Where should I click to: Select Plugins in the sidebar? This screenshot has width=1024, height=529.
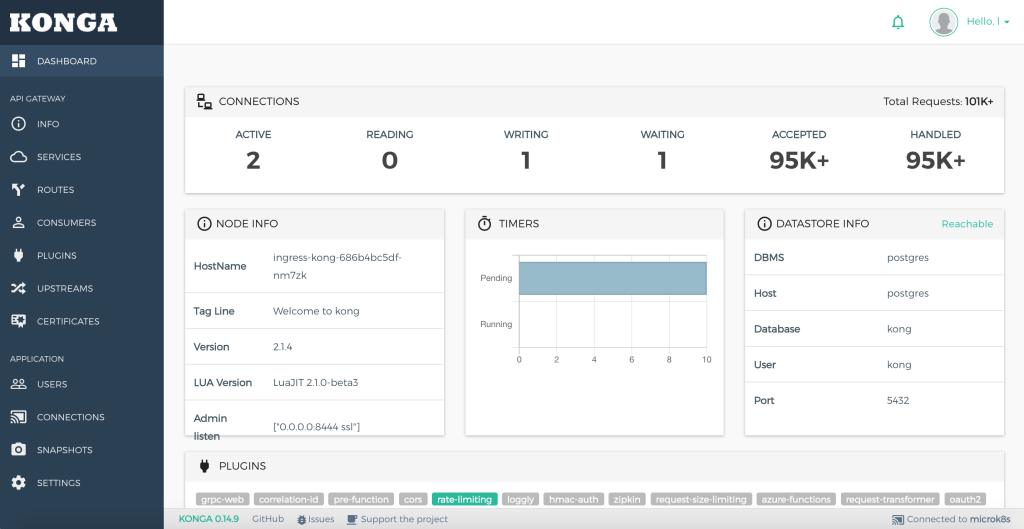coord(82,255)
